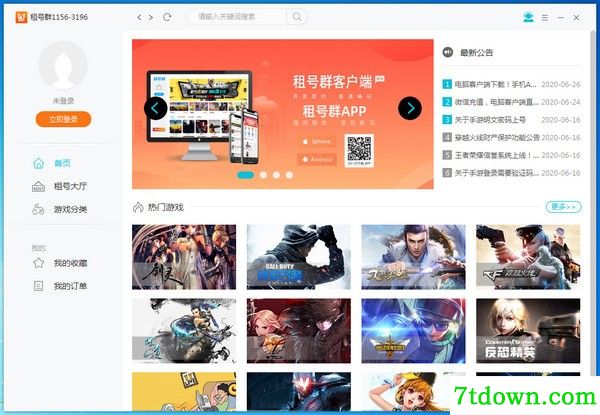This screenshot has height=415, width=600.
Task: Click the back navigation arrow in title bar
Action: 139,17
